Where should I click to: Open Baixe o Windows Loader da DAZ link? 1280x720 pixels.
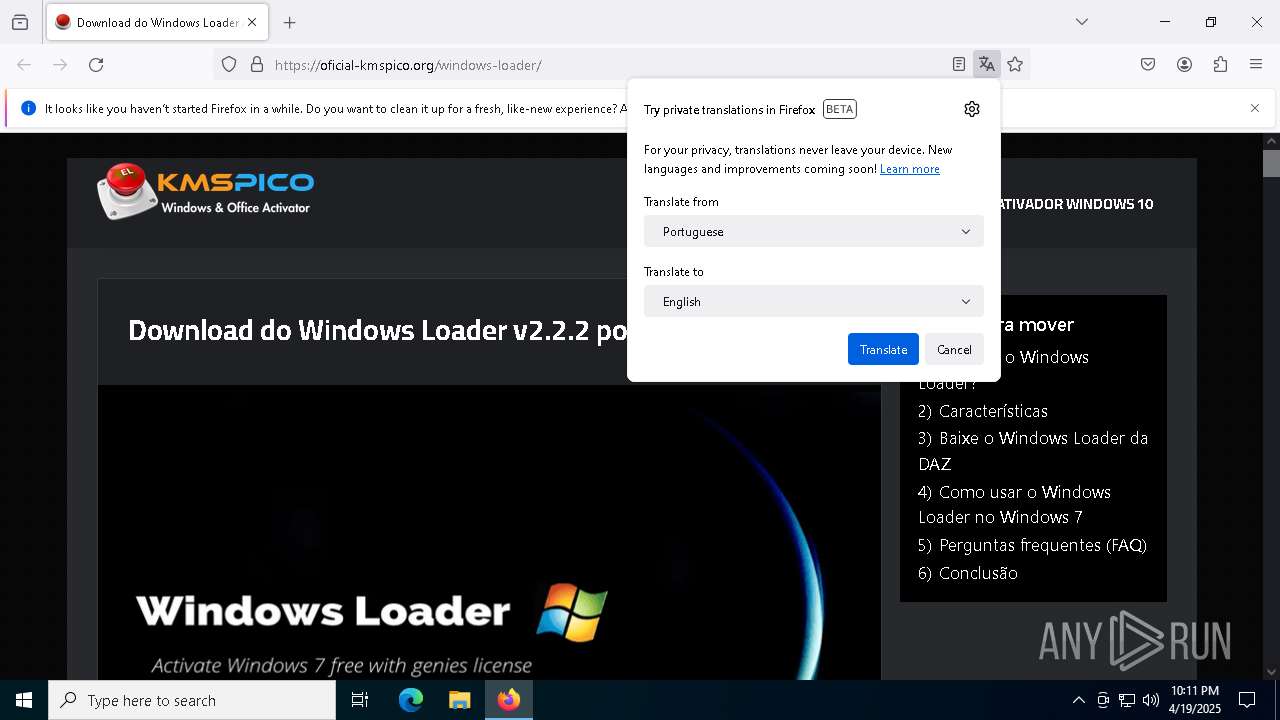click(x=1033, y=451)
